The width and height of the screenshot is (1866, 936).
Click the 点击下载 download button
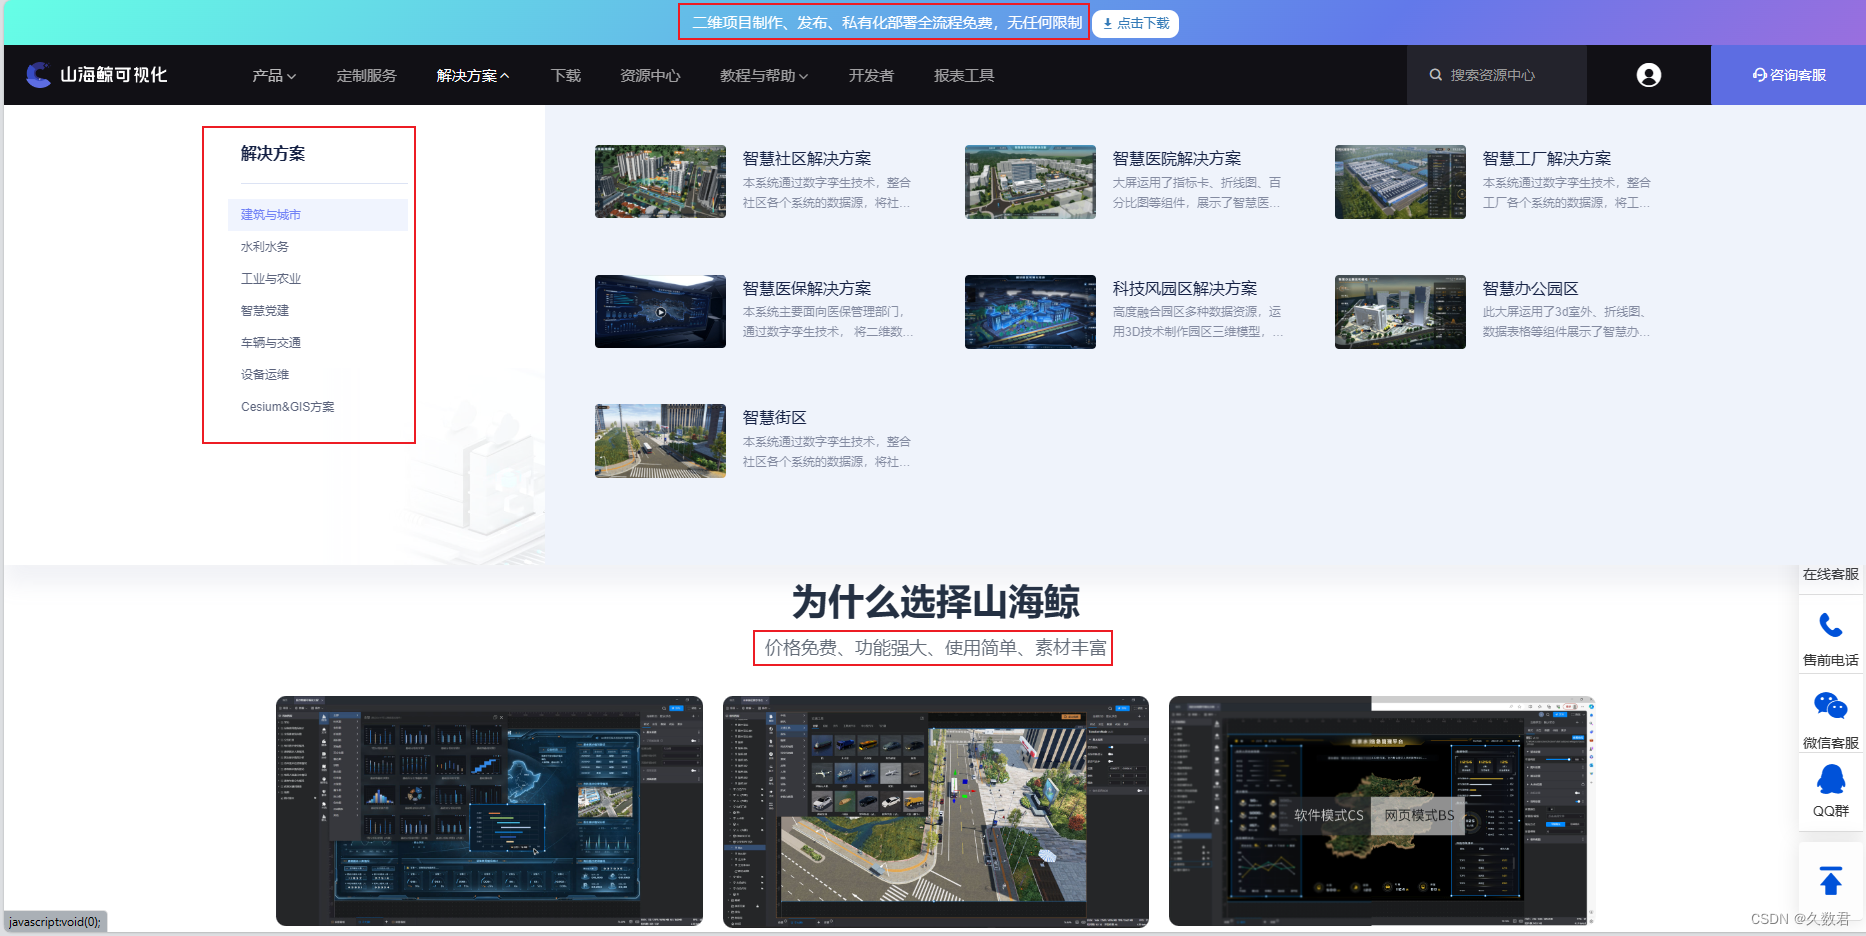tap(1136, 23)
